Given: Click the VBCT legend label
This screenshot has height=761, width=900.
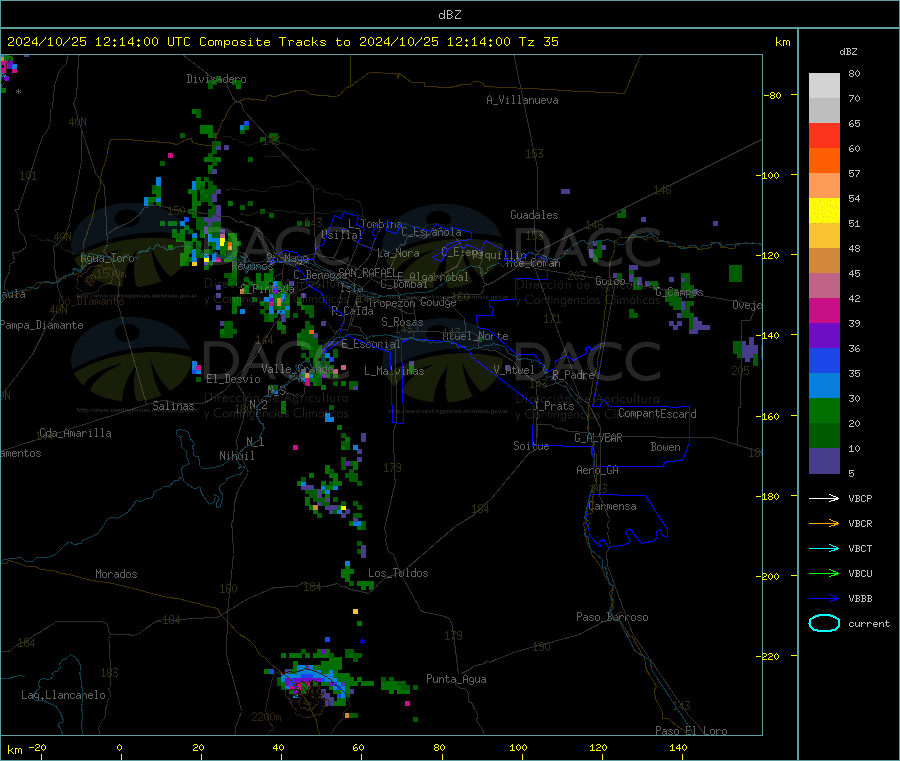Looking at the screenshot, I should pyautogui.click(x=860, y=549).
